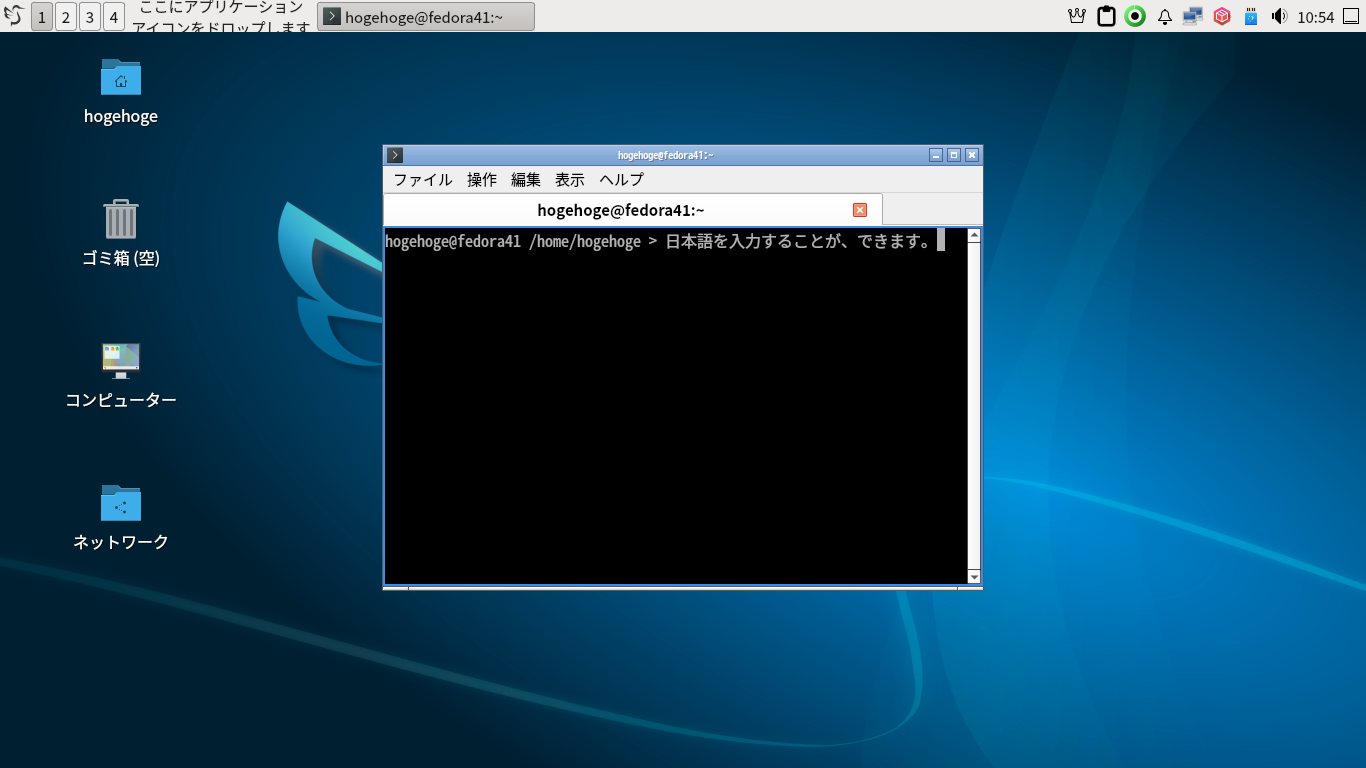The image size is (1366, 768).
Task: Click the notification bell icon
Action: (1163, 16)
